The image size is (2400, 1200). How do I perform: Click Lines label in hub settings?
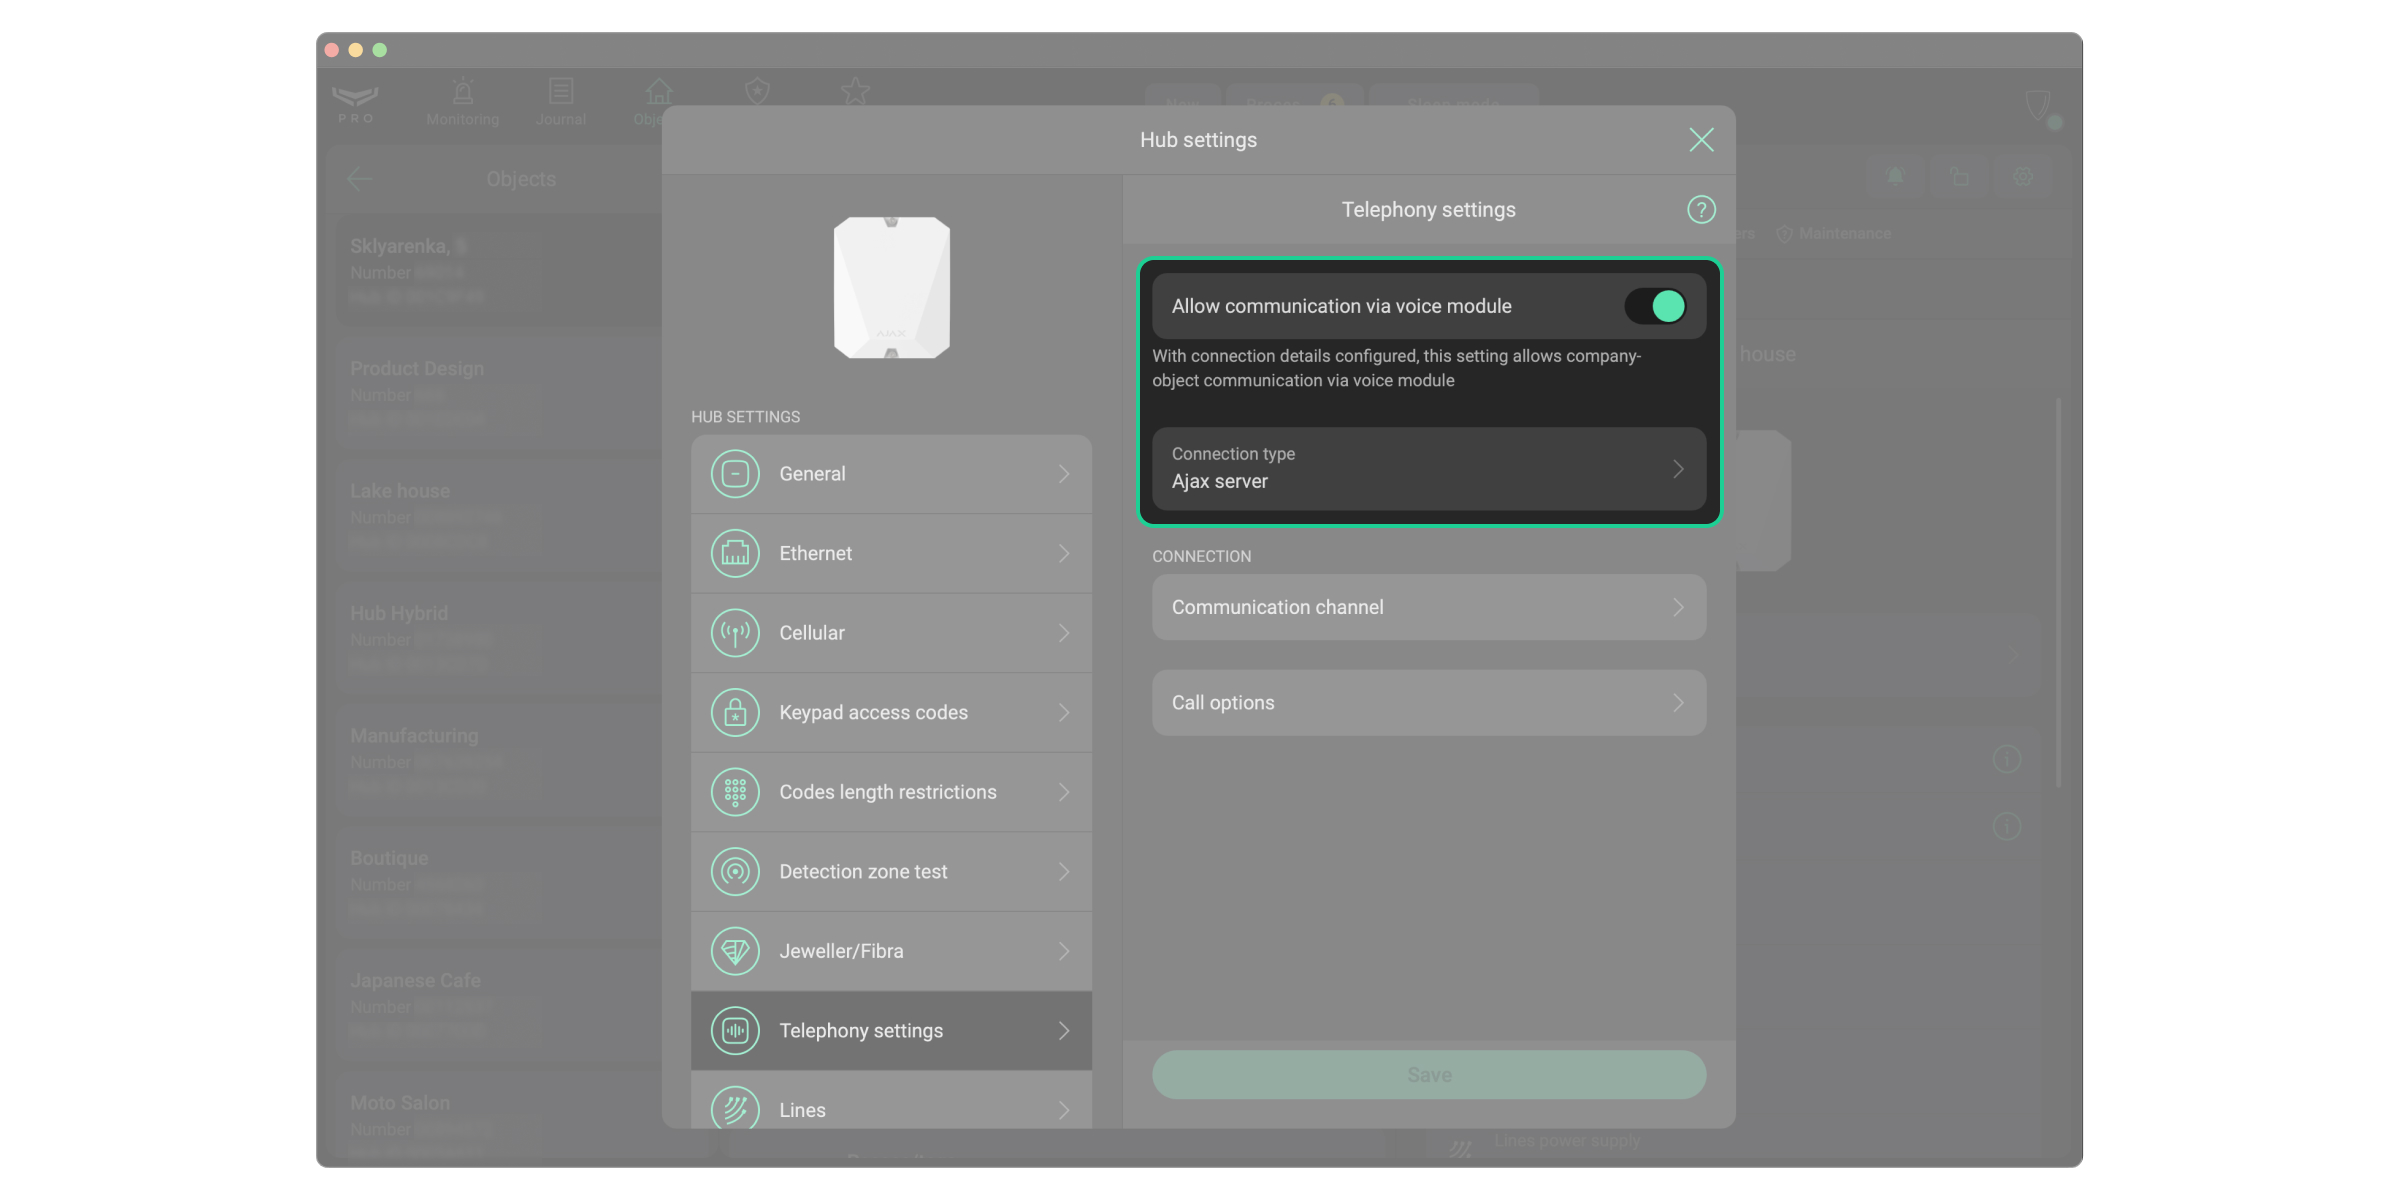coord(802,1110)
